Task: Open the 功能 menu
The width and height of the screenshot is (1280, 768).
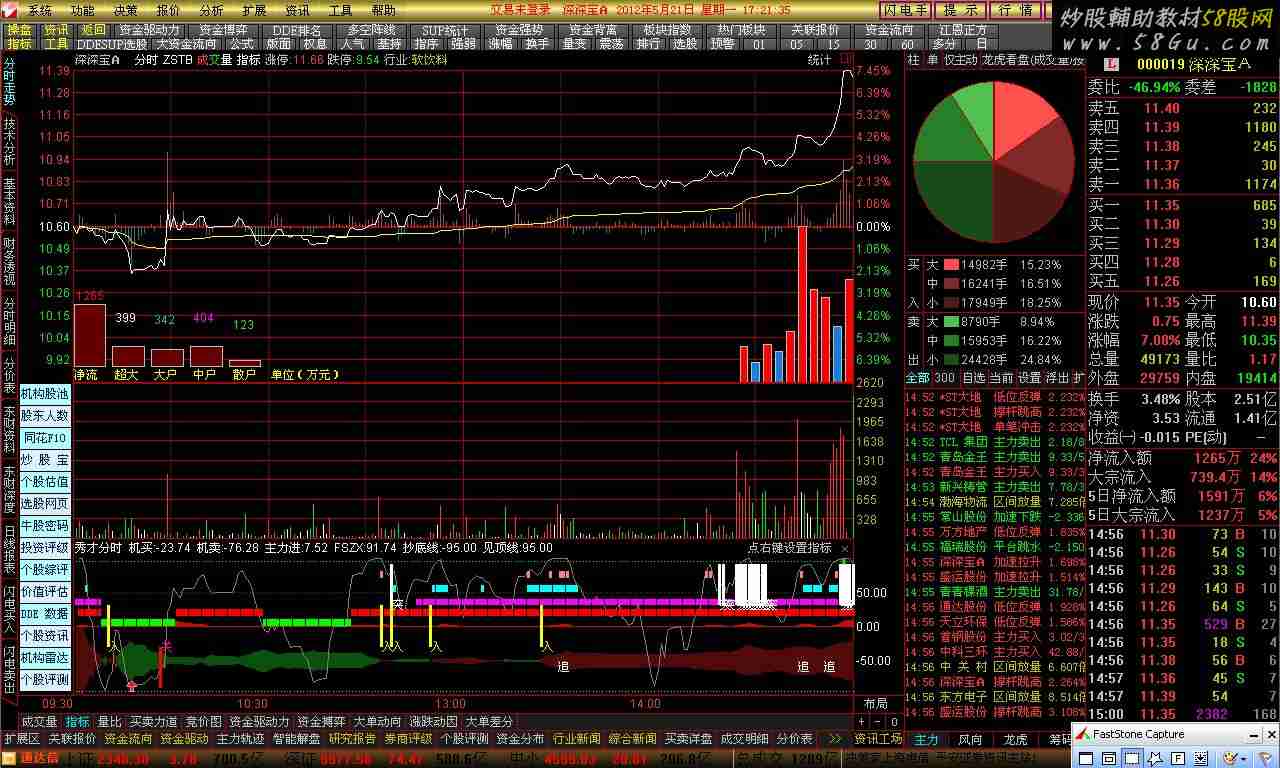Action: tap(83, 10)
